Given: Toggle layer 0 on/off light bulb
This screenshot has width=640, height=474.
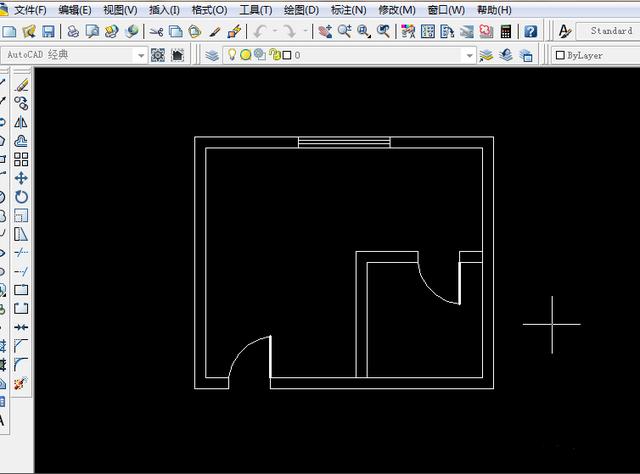Looking at the screenshot, I should click(232, 54).
